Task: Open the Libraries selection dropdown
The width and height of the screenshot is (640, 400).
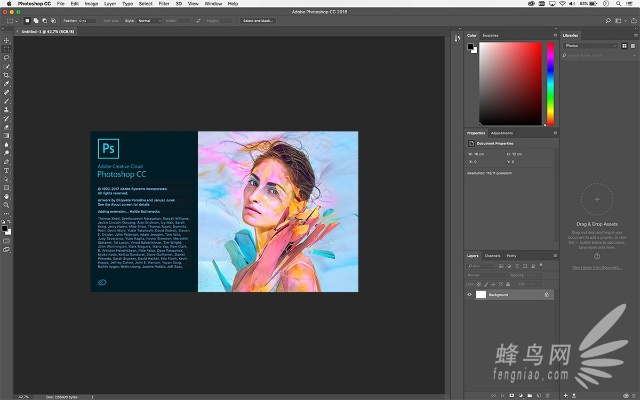Action: coord(591,46)
